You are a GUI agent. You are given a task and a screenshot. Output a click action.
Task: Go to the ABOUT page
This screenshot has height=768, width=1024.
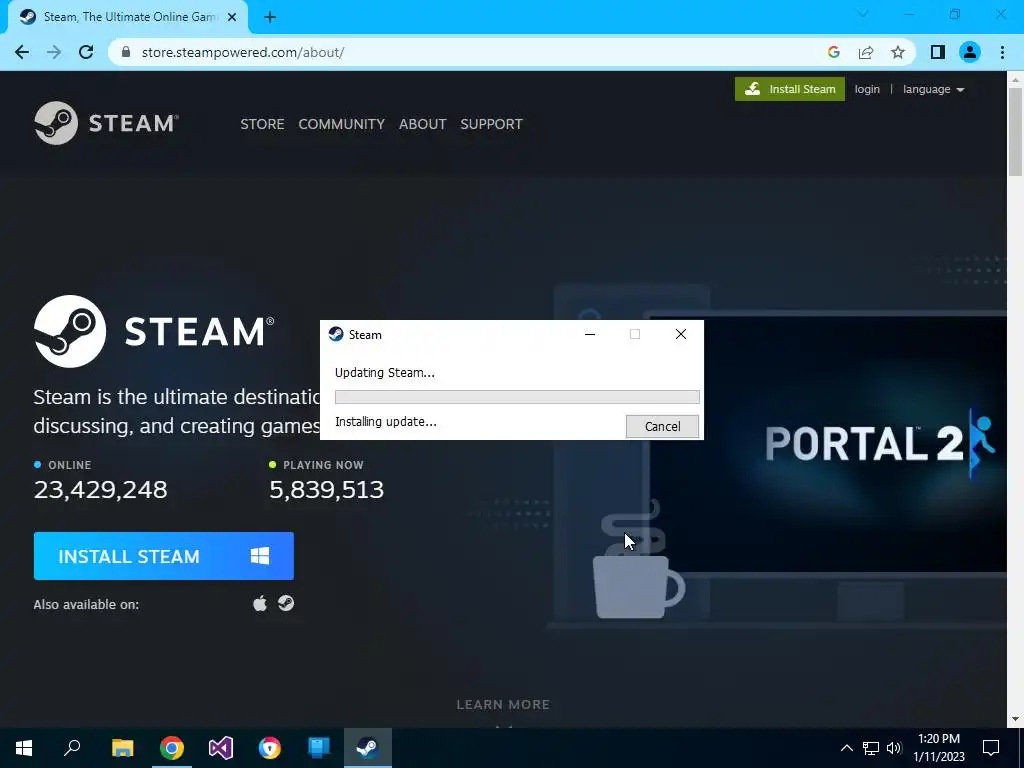point(423,124)
